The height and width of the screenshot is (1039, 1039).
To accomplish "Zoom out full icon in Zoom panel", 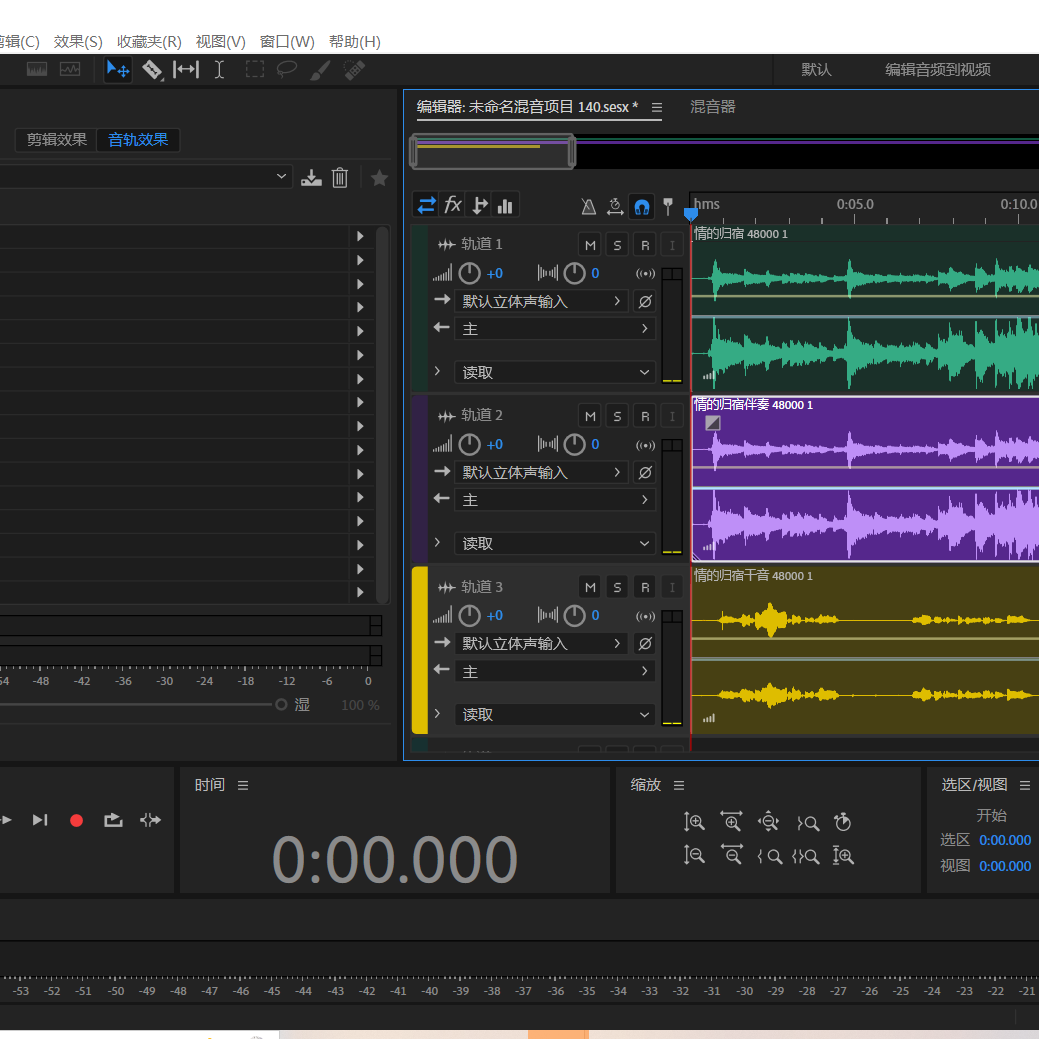I will click(x=769, y=822).
